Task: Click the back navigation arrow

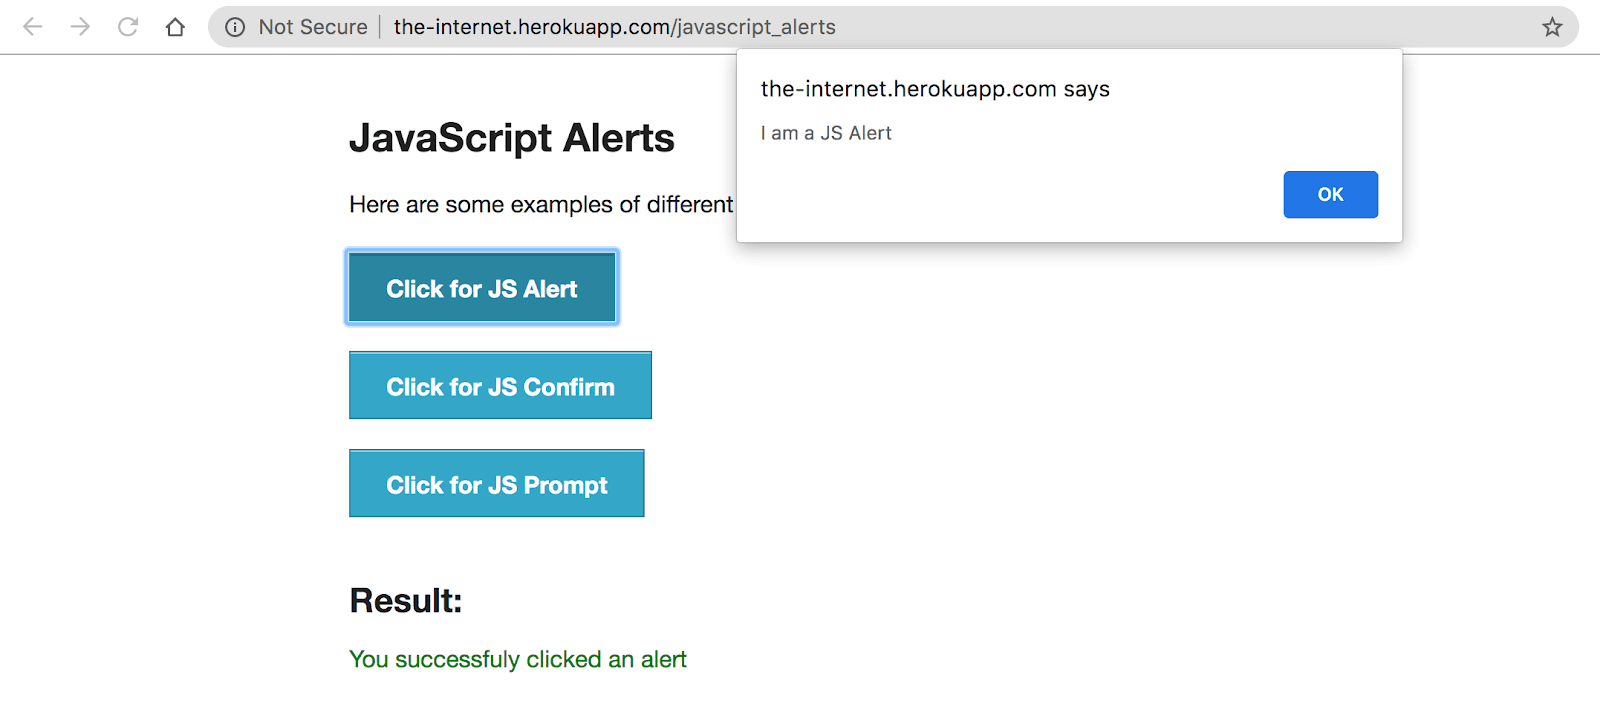Action: 31,27
